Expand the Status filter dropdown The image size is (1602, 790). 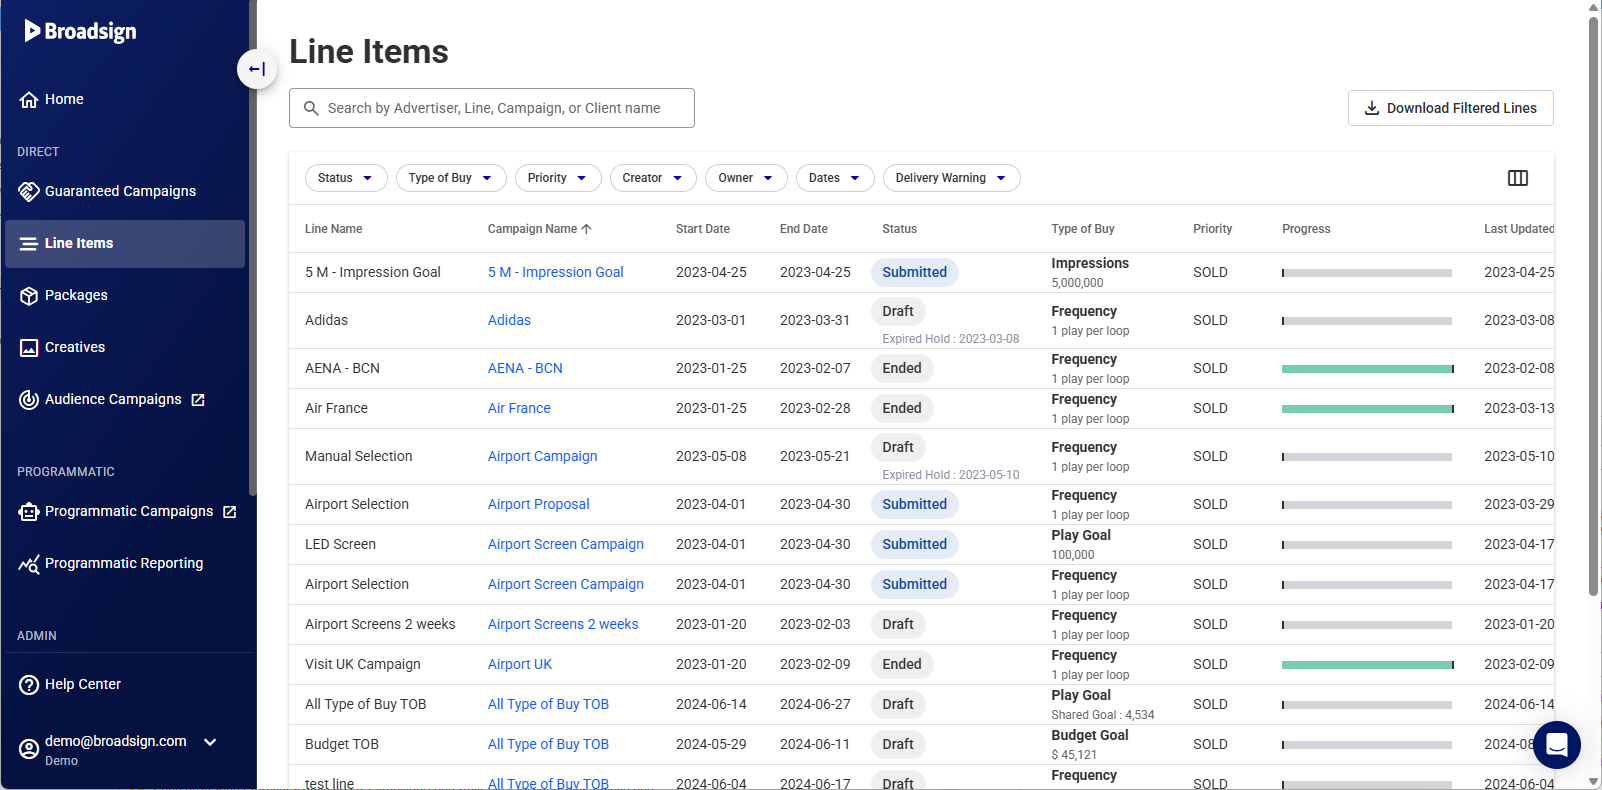(345, 178)
